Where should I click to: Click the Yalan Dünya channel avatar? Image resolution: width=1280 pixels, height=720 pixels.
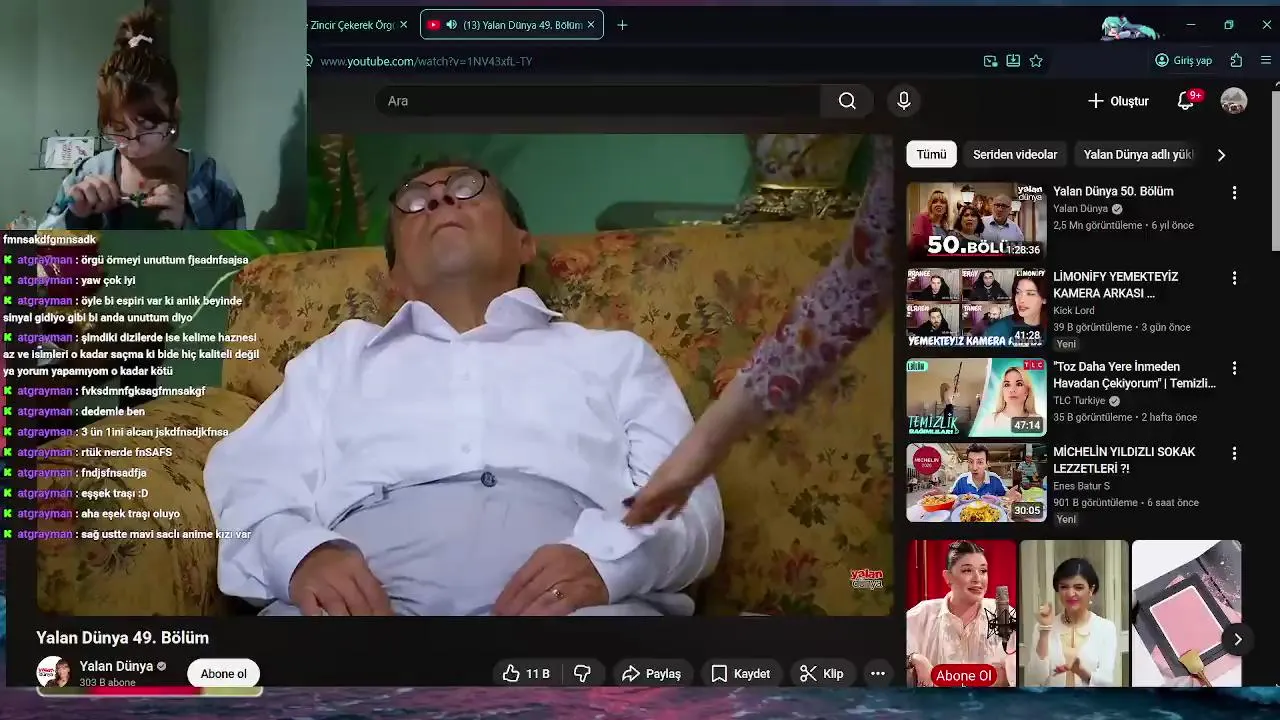pos(53,673)
